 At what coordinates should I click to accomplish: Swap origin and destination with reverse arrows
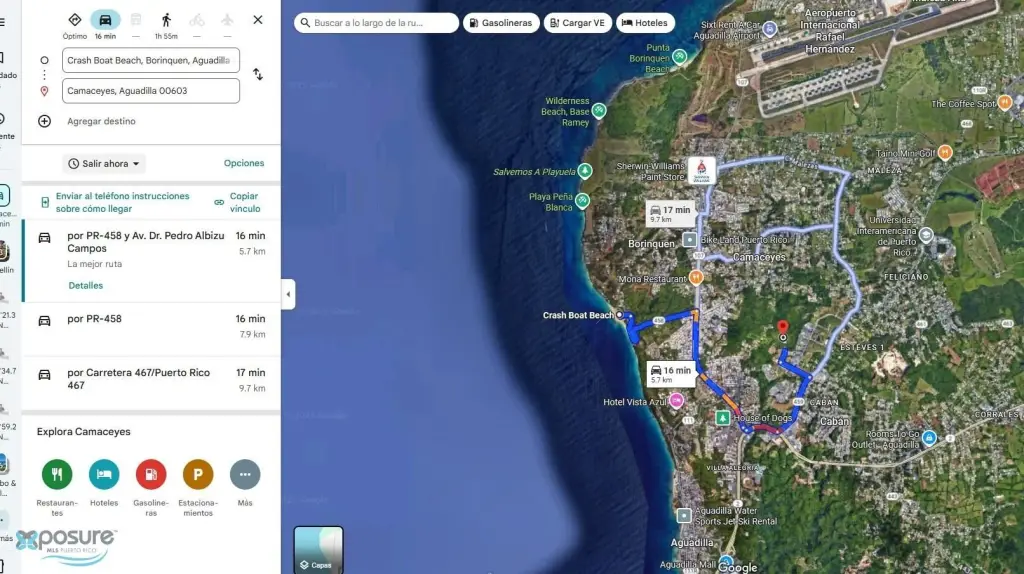tap(258, 75)
